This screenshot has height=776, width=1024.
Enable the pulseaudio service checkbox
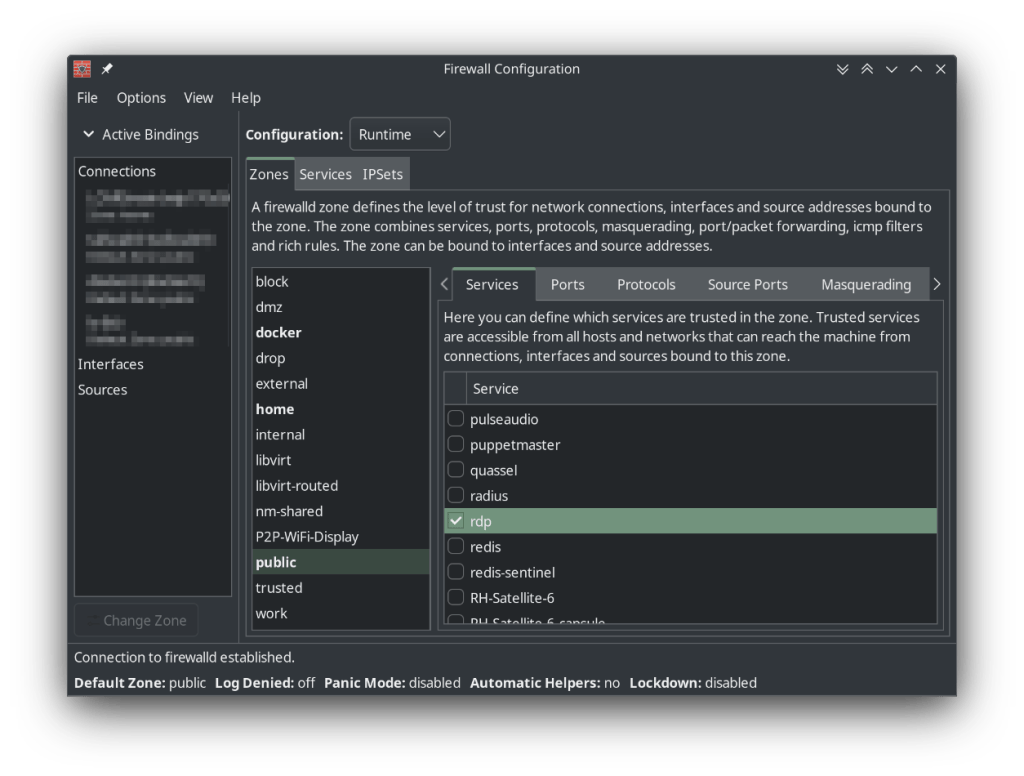tap(456, 419)
